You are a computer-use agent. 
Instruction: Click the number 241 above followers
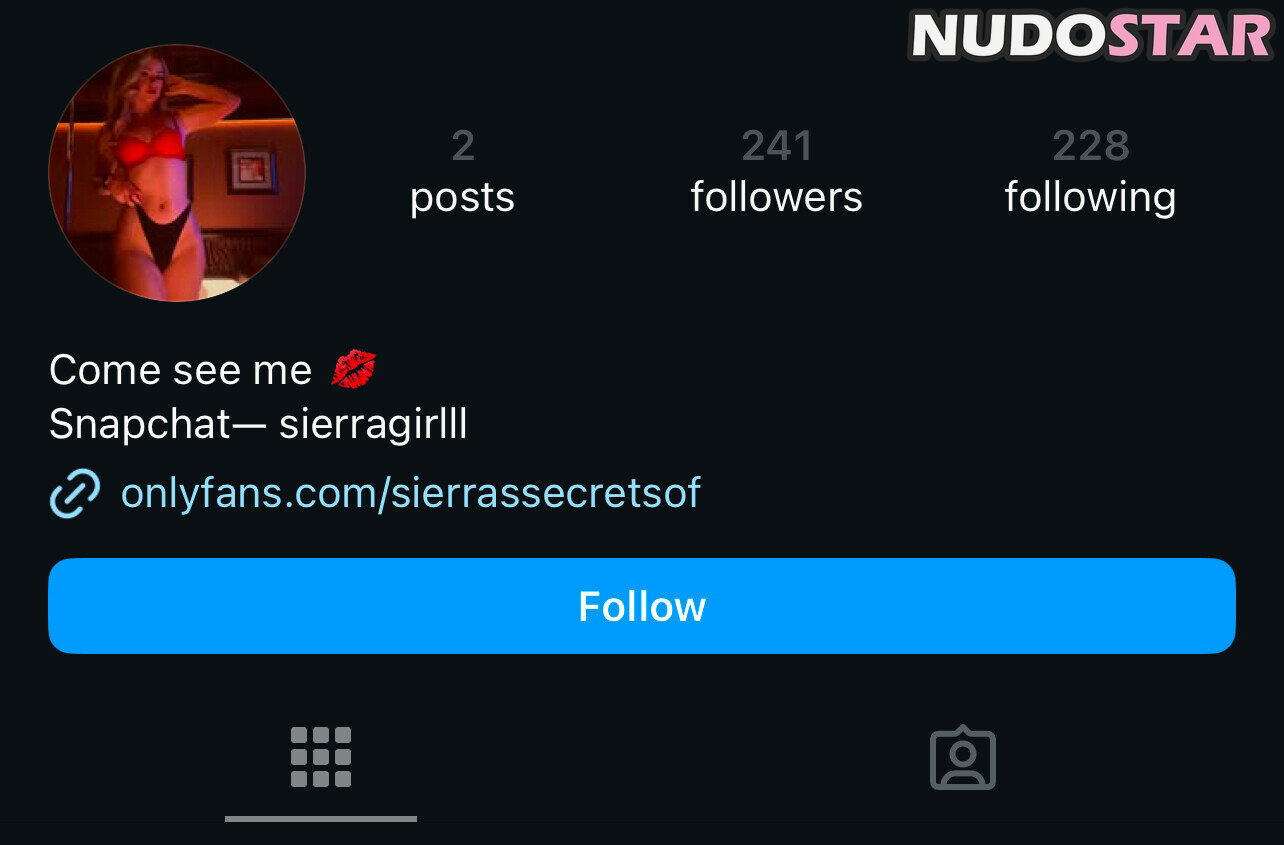point(777,146)
